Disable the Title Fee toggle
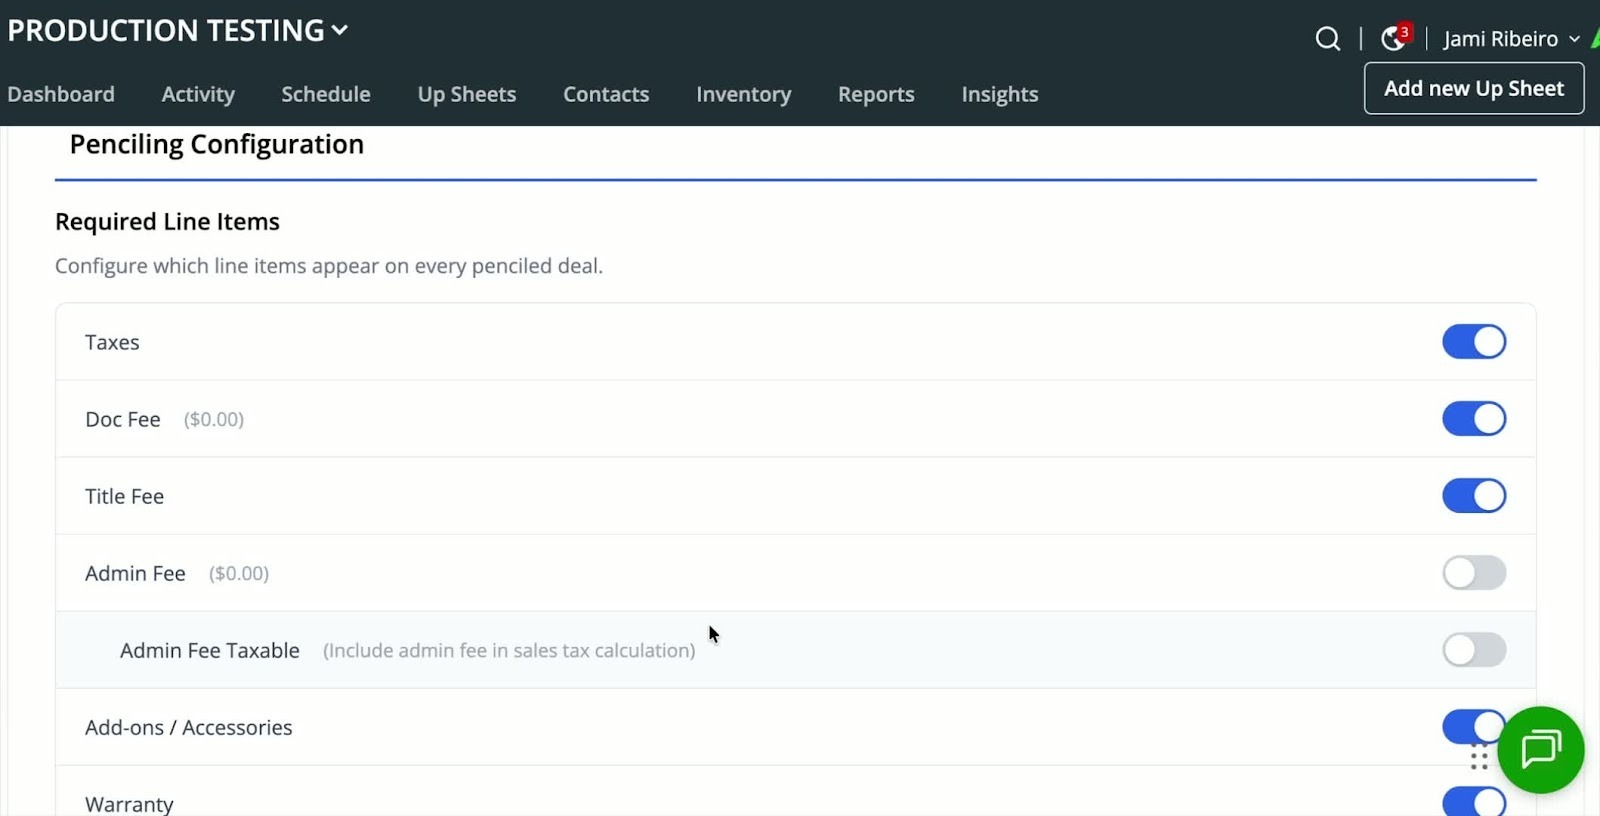This screenshot has height=816, width=1600. (x=1473, y=496)
